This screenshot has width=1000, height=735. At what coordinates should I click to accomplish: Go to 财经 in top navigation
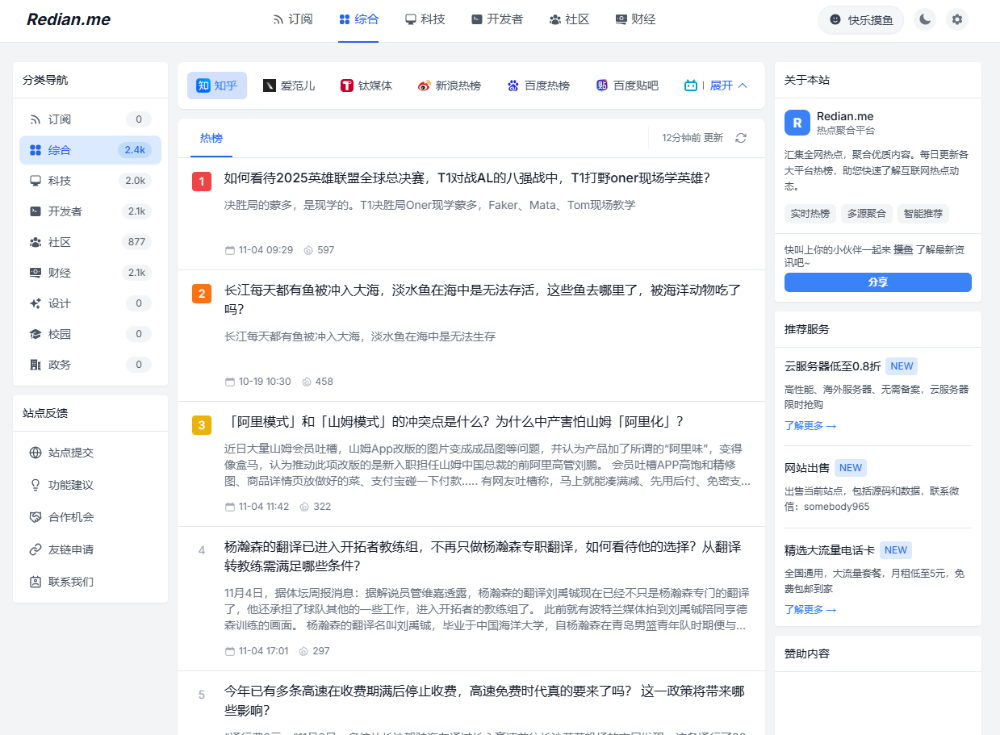tap(635, 19)
